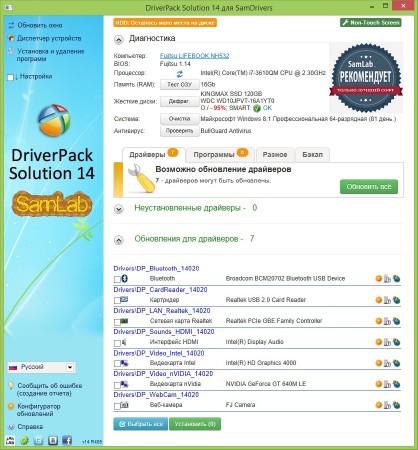Click the Non-Touch Screen button

(371, 23)
